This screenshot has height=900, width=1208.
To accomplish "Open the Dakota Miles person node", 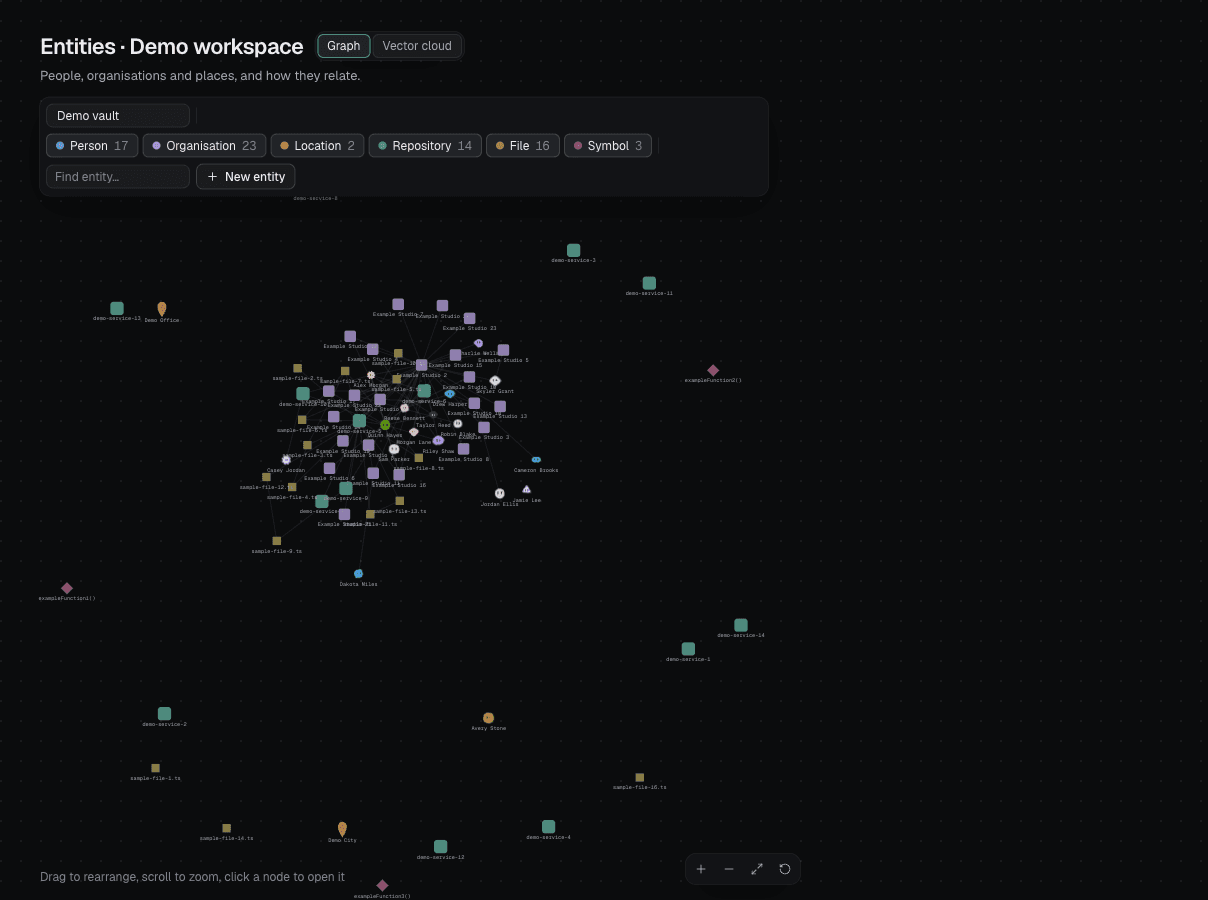I will (x=358, y=574).
